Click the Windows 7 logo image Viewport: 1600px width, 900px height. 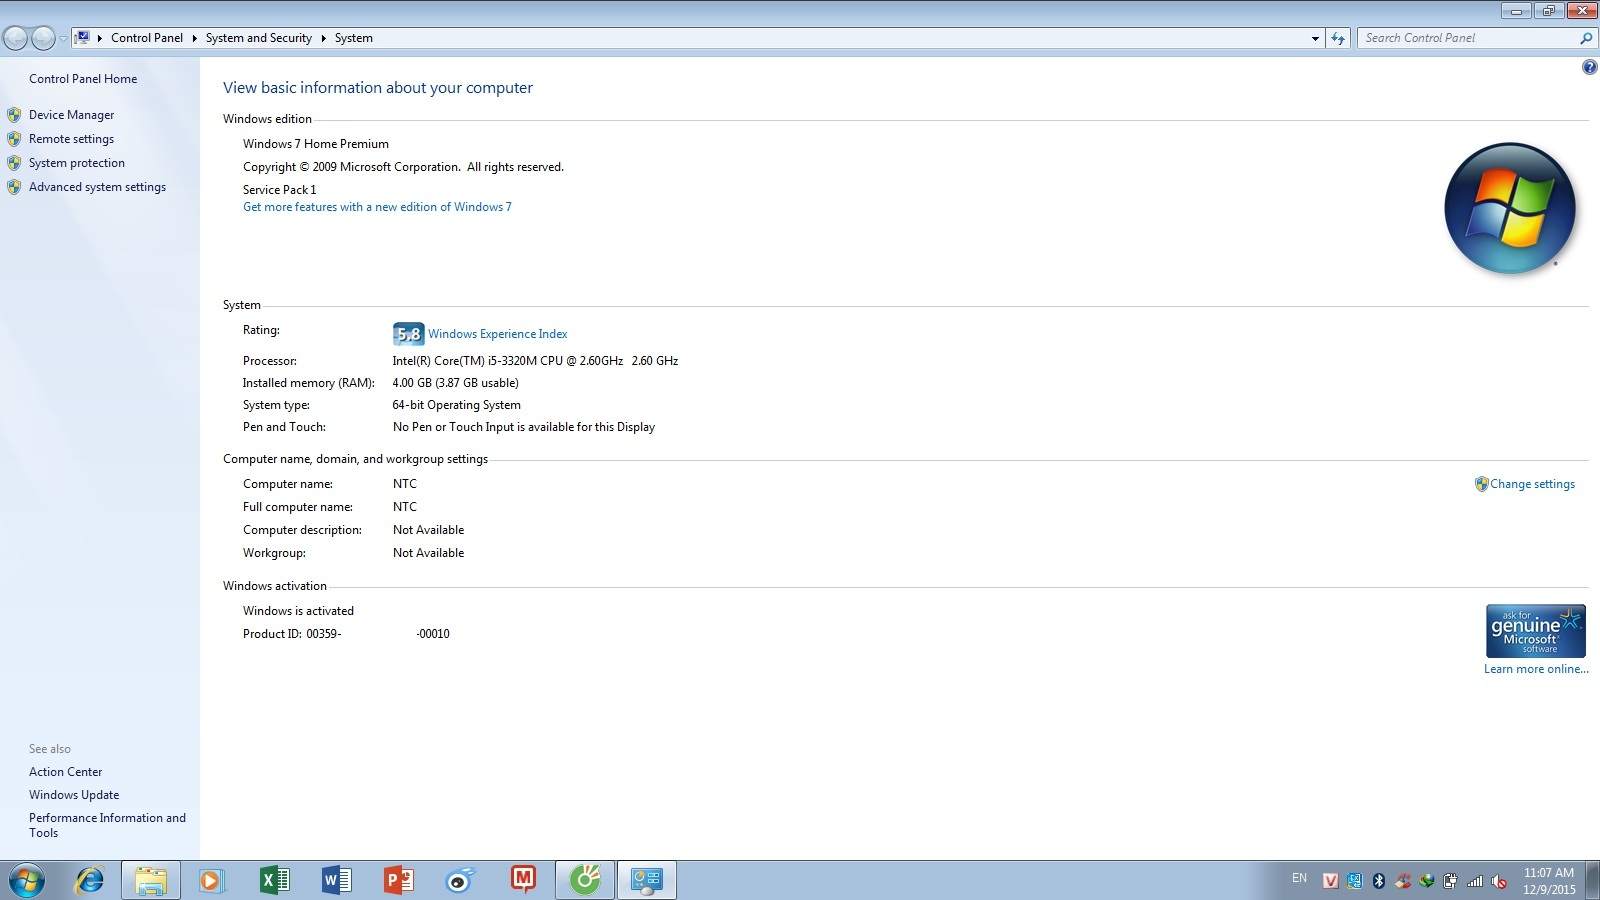[1510, 208]
